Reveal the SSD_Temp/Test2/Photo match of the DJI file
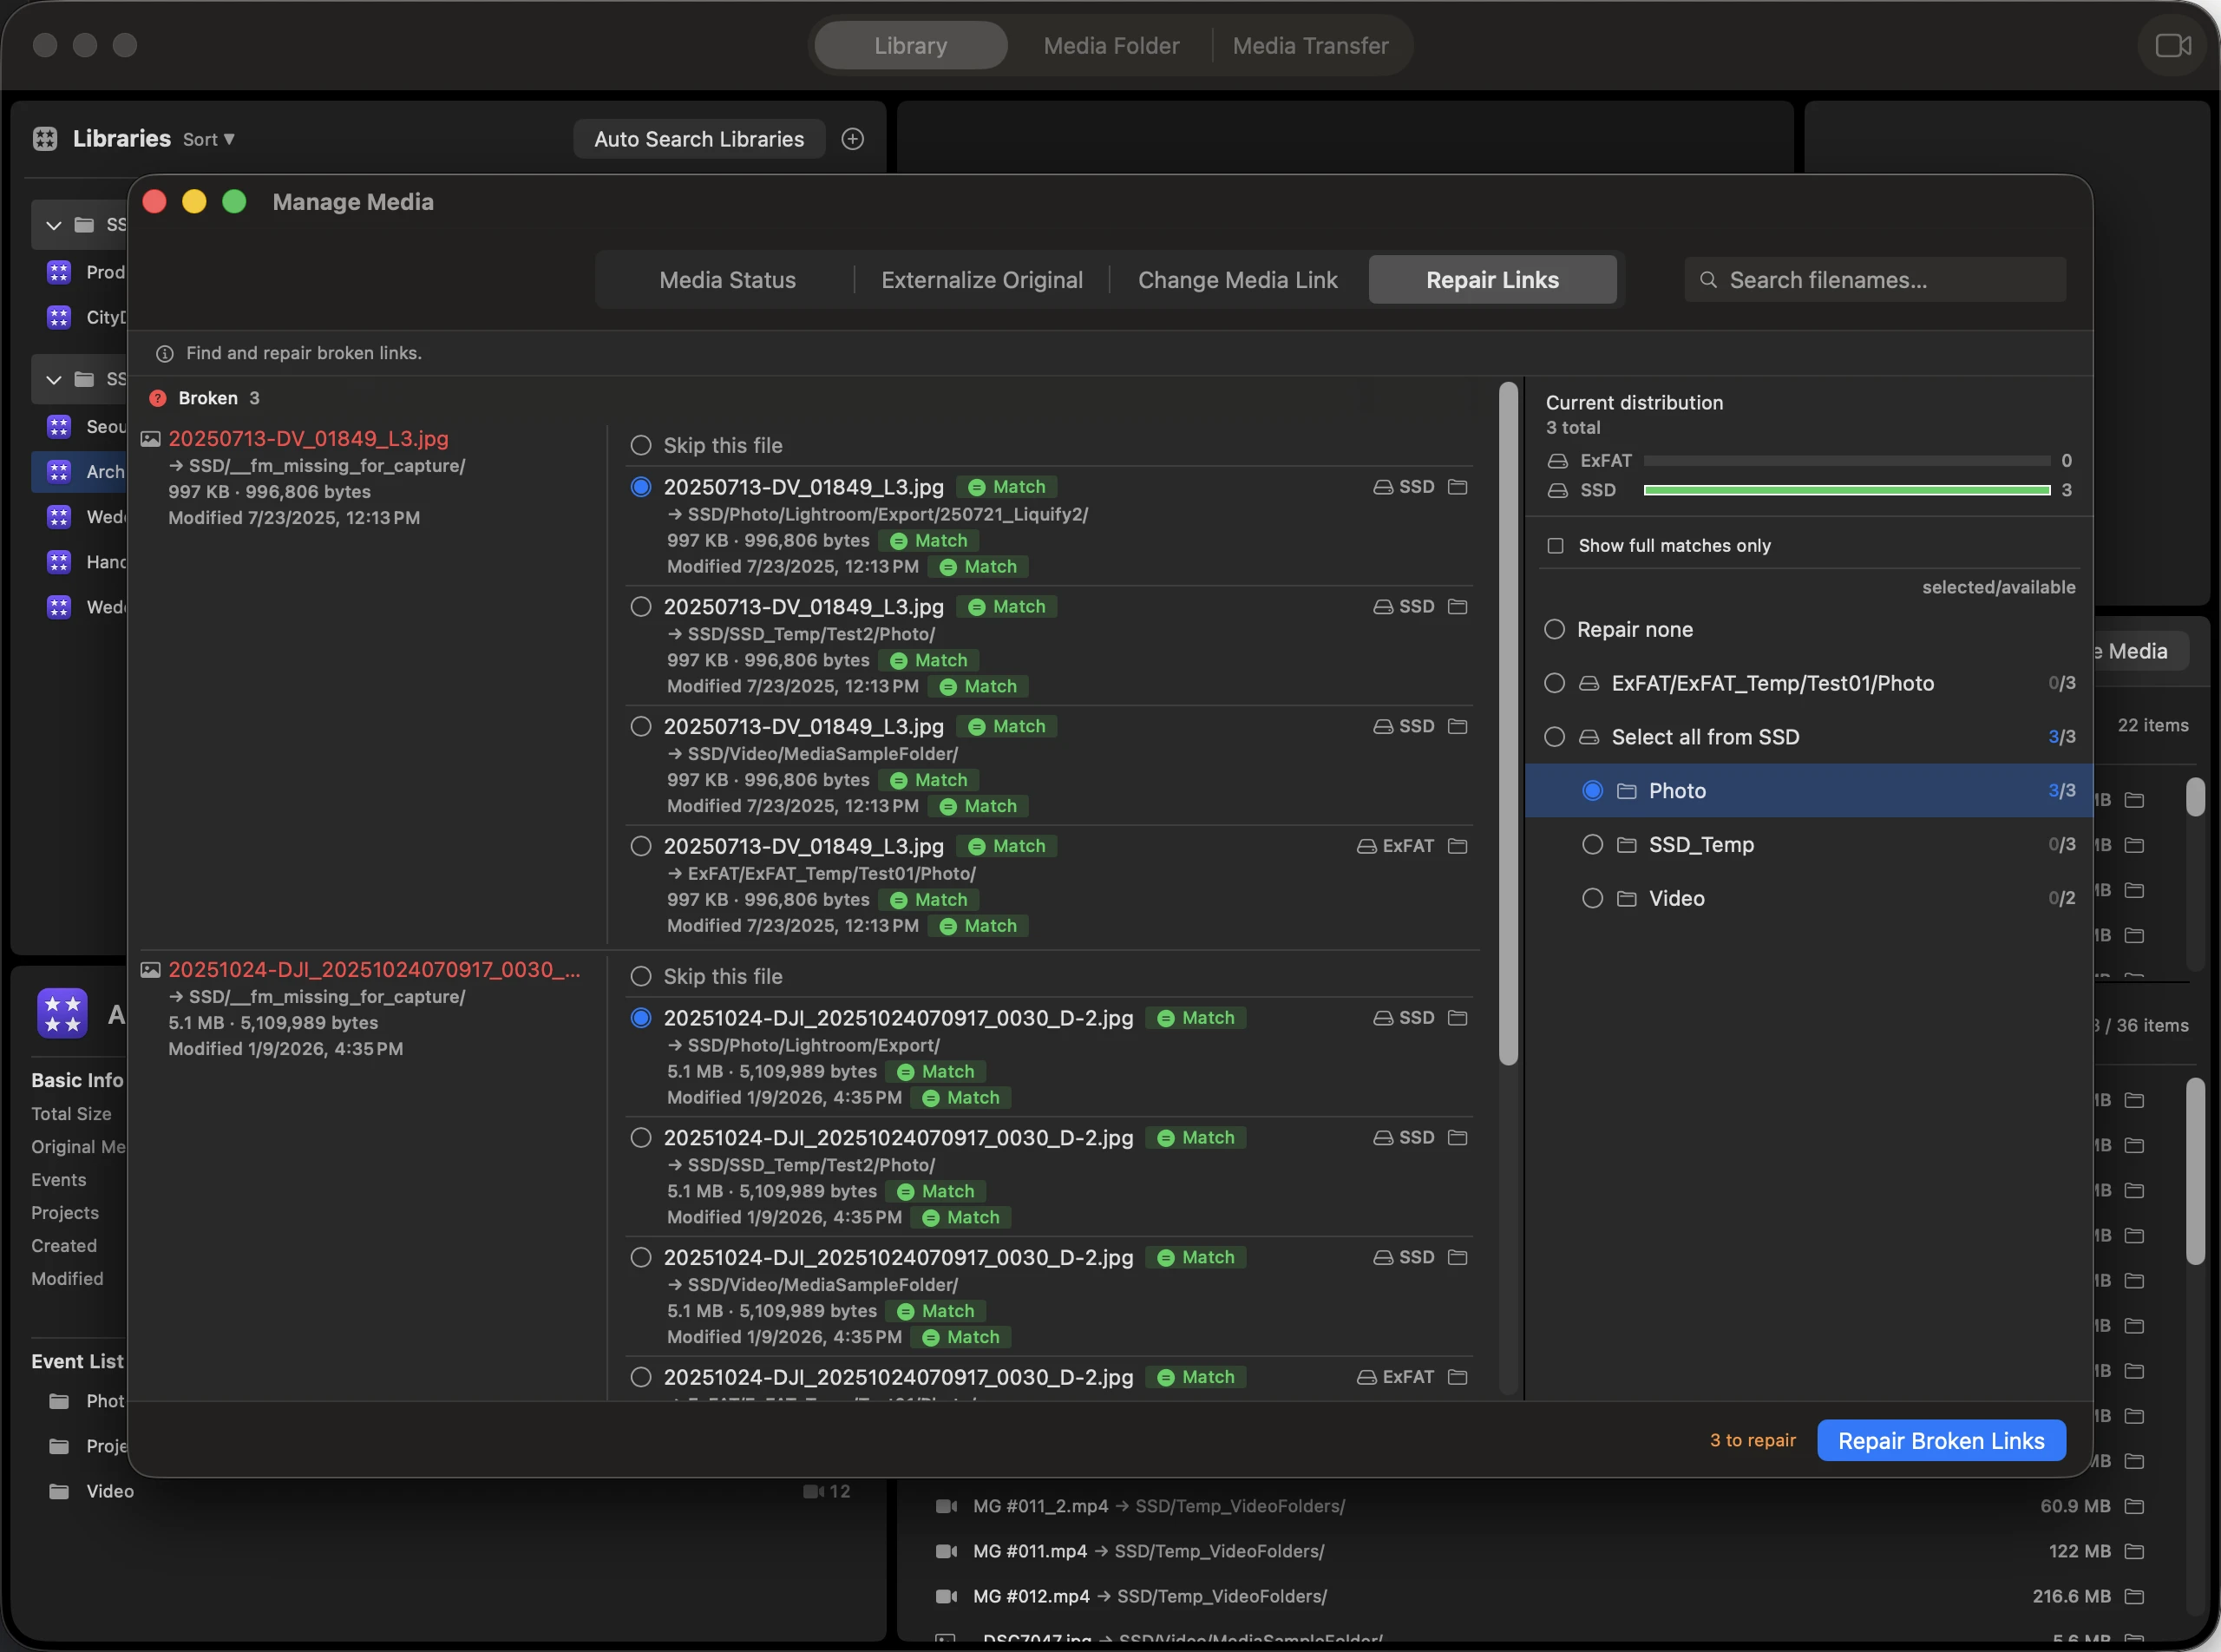 coord(1458,1138)
